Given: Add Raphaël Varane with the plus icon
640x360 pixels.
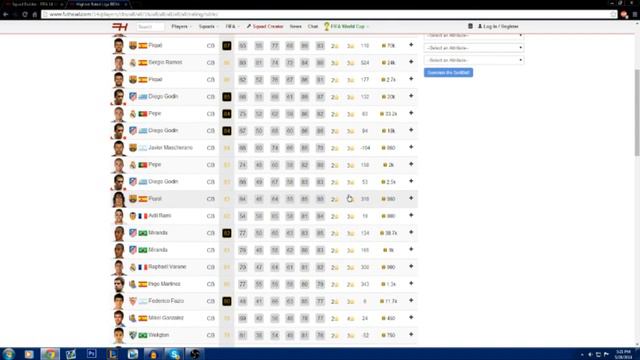Looking at the screenshot, I should tap(411, 266).
